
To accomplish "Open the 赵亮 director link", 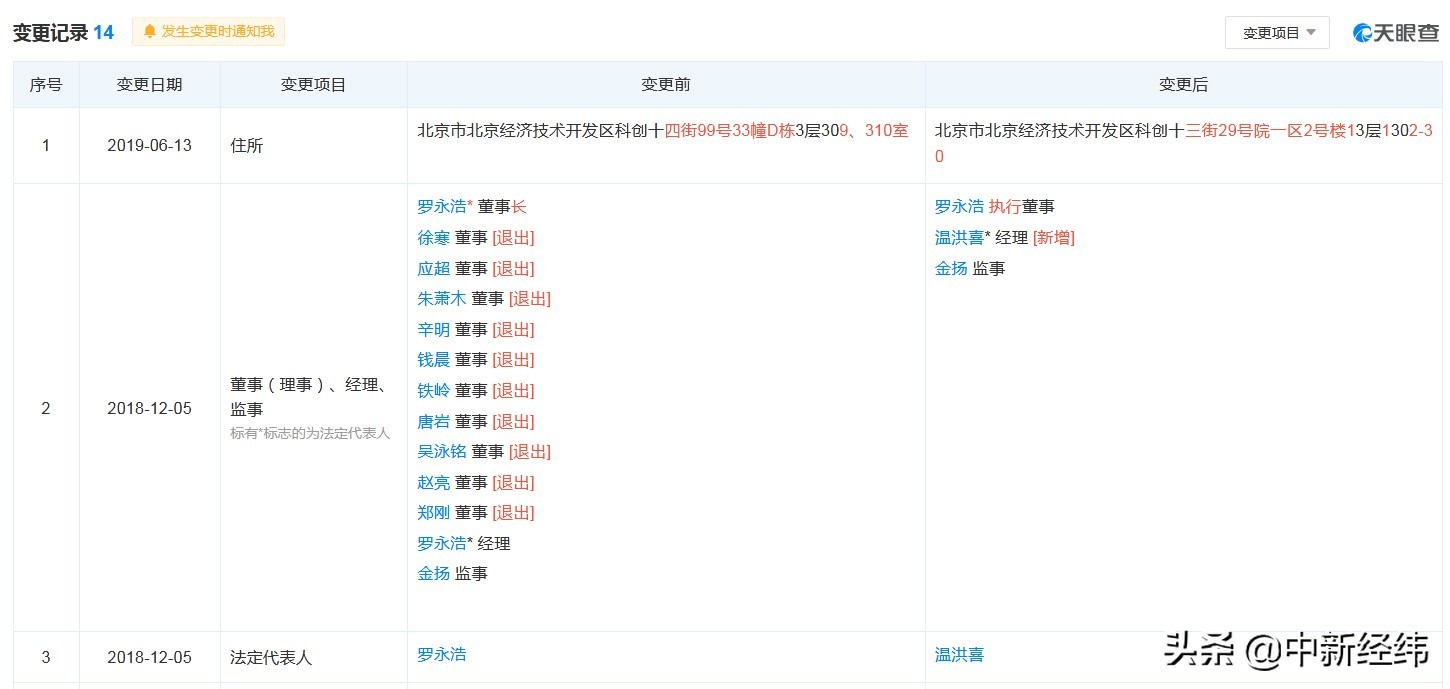I will (433, 482).
